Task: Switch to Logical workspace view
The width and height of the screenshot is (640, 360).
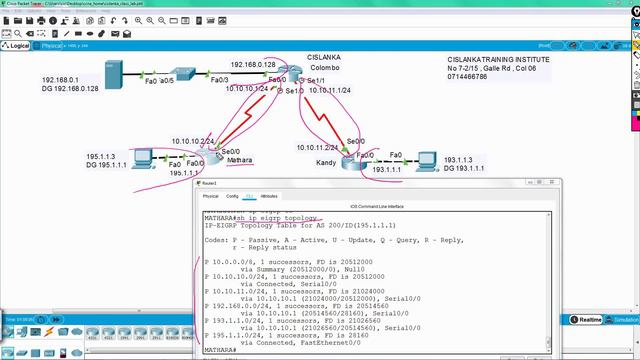Action: [16, 46]
